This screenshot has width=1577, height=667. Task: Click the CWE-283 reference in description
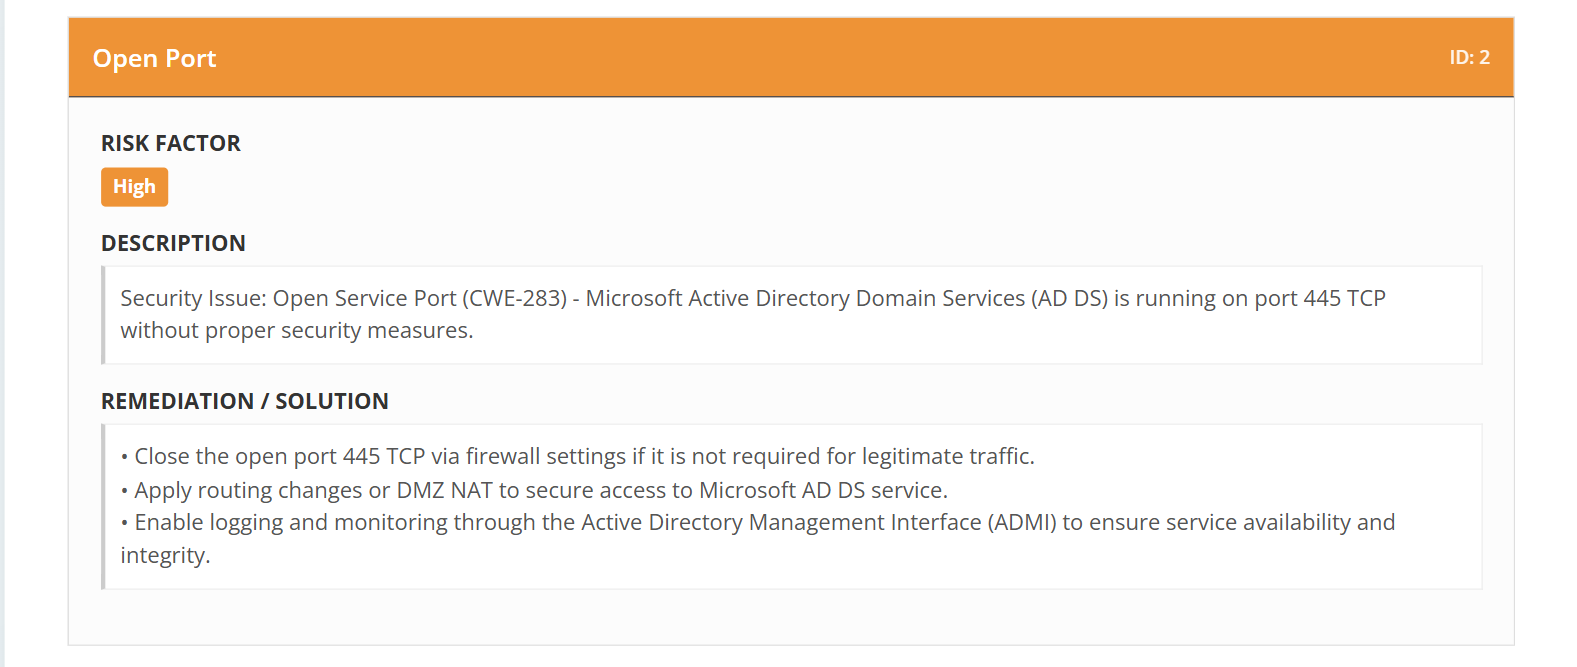(x=518, y=298)
